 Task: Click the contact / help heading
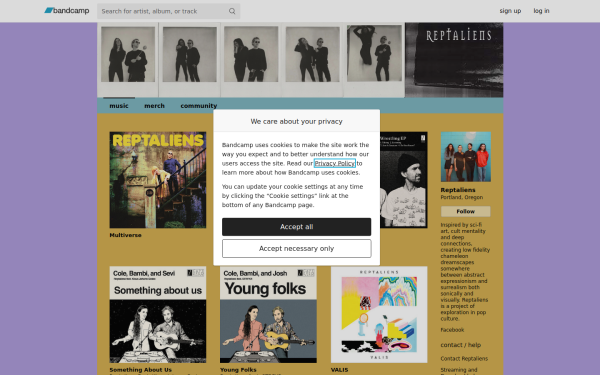coord(460,345)
